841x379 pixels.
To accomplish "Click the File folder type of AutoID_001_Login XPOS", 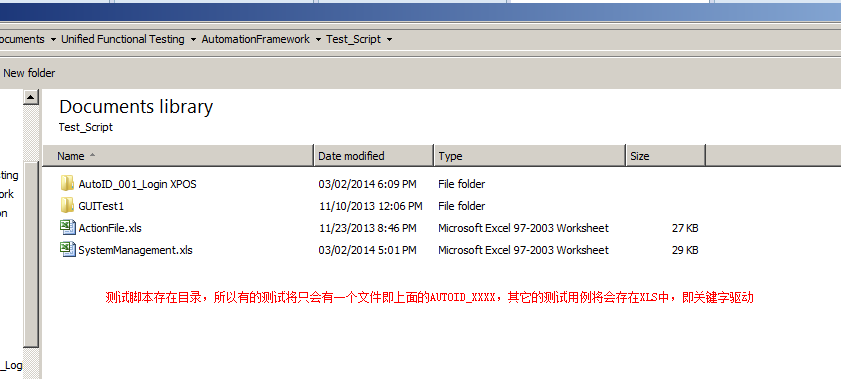I will [462, 184].
